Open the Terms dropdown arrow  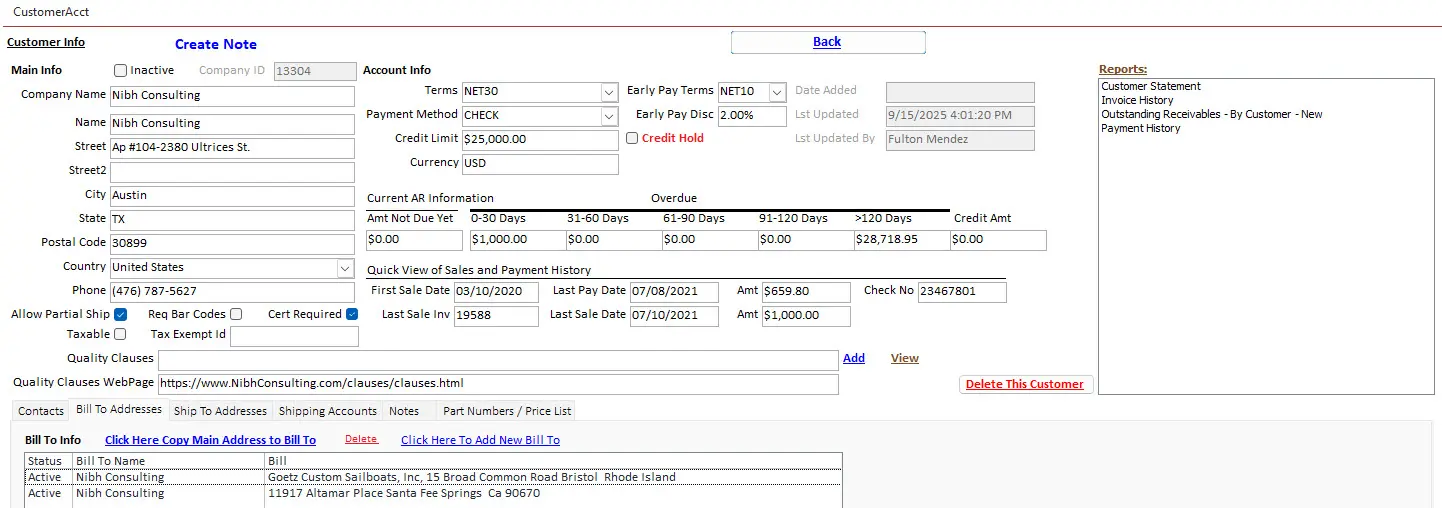coord(609,92)
